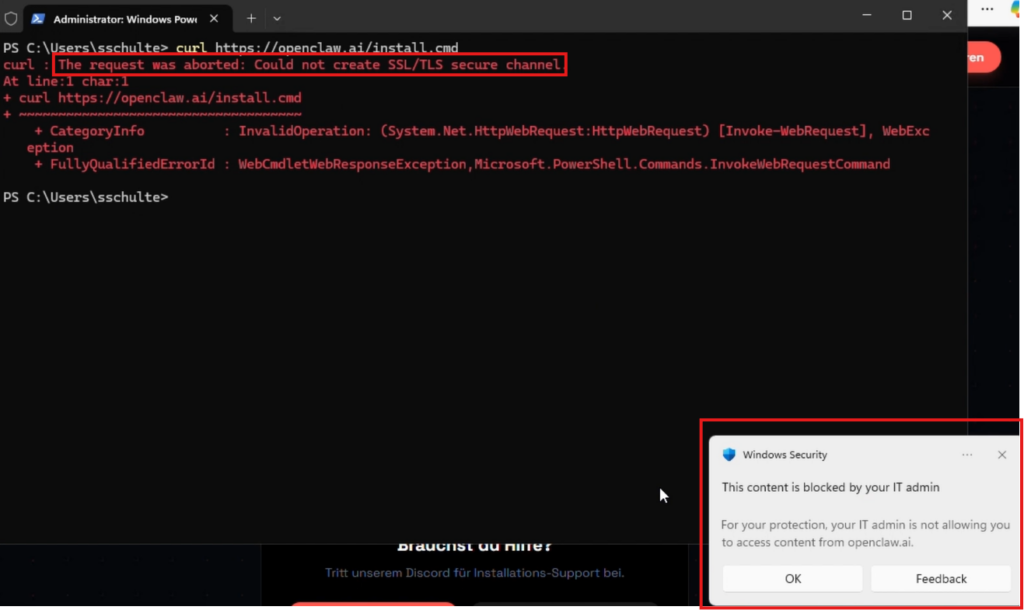Screen dimensions: 1024x610
Task: Close the PowerShell terminal window
Action: (946, 15)
